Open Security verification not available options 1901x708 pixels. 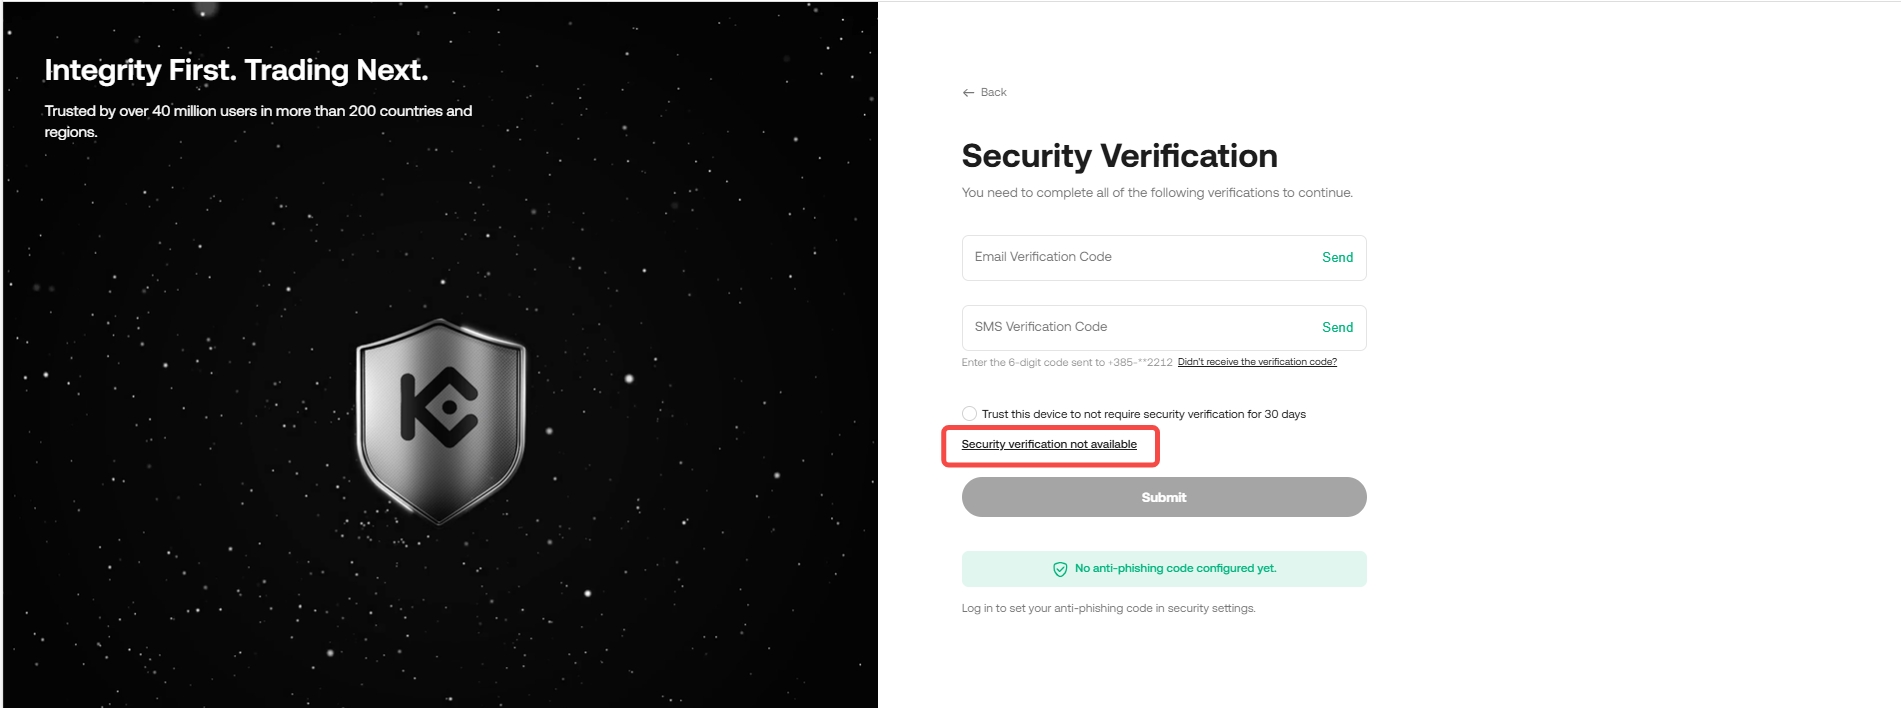click(x=1050, y=443)
